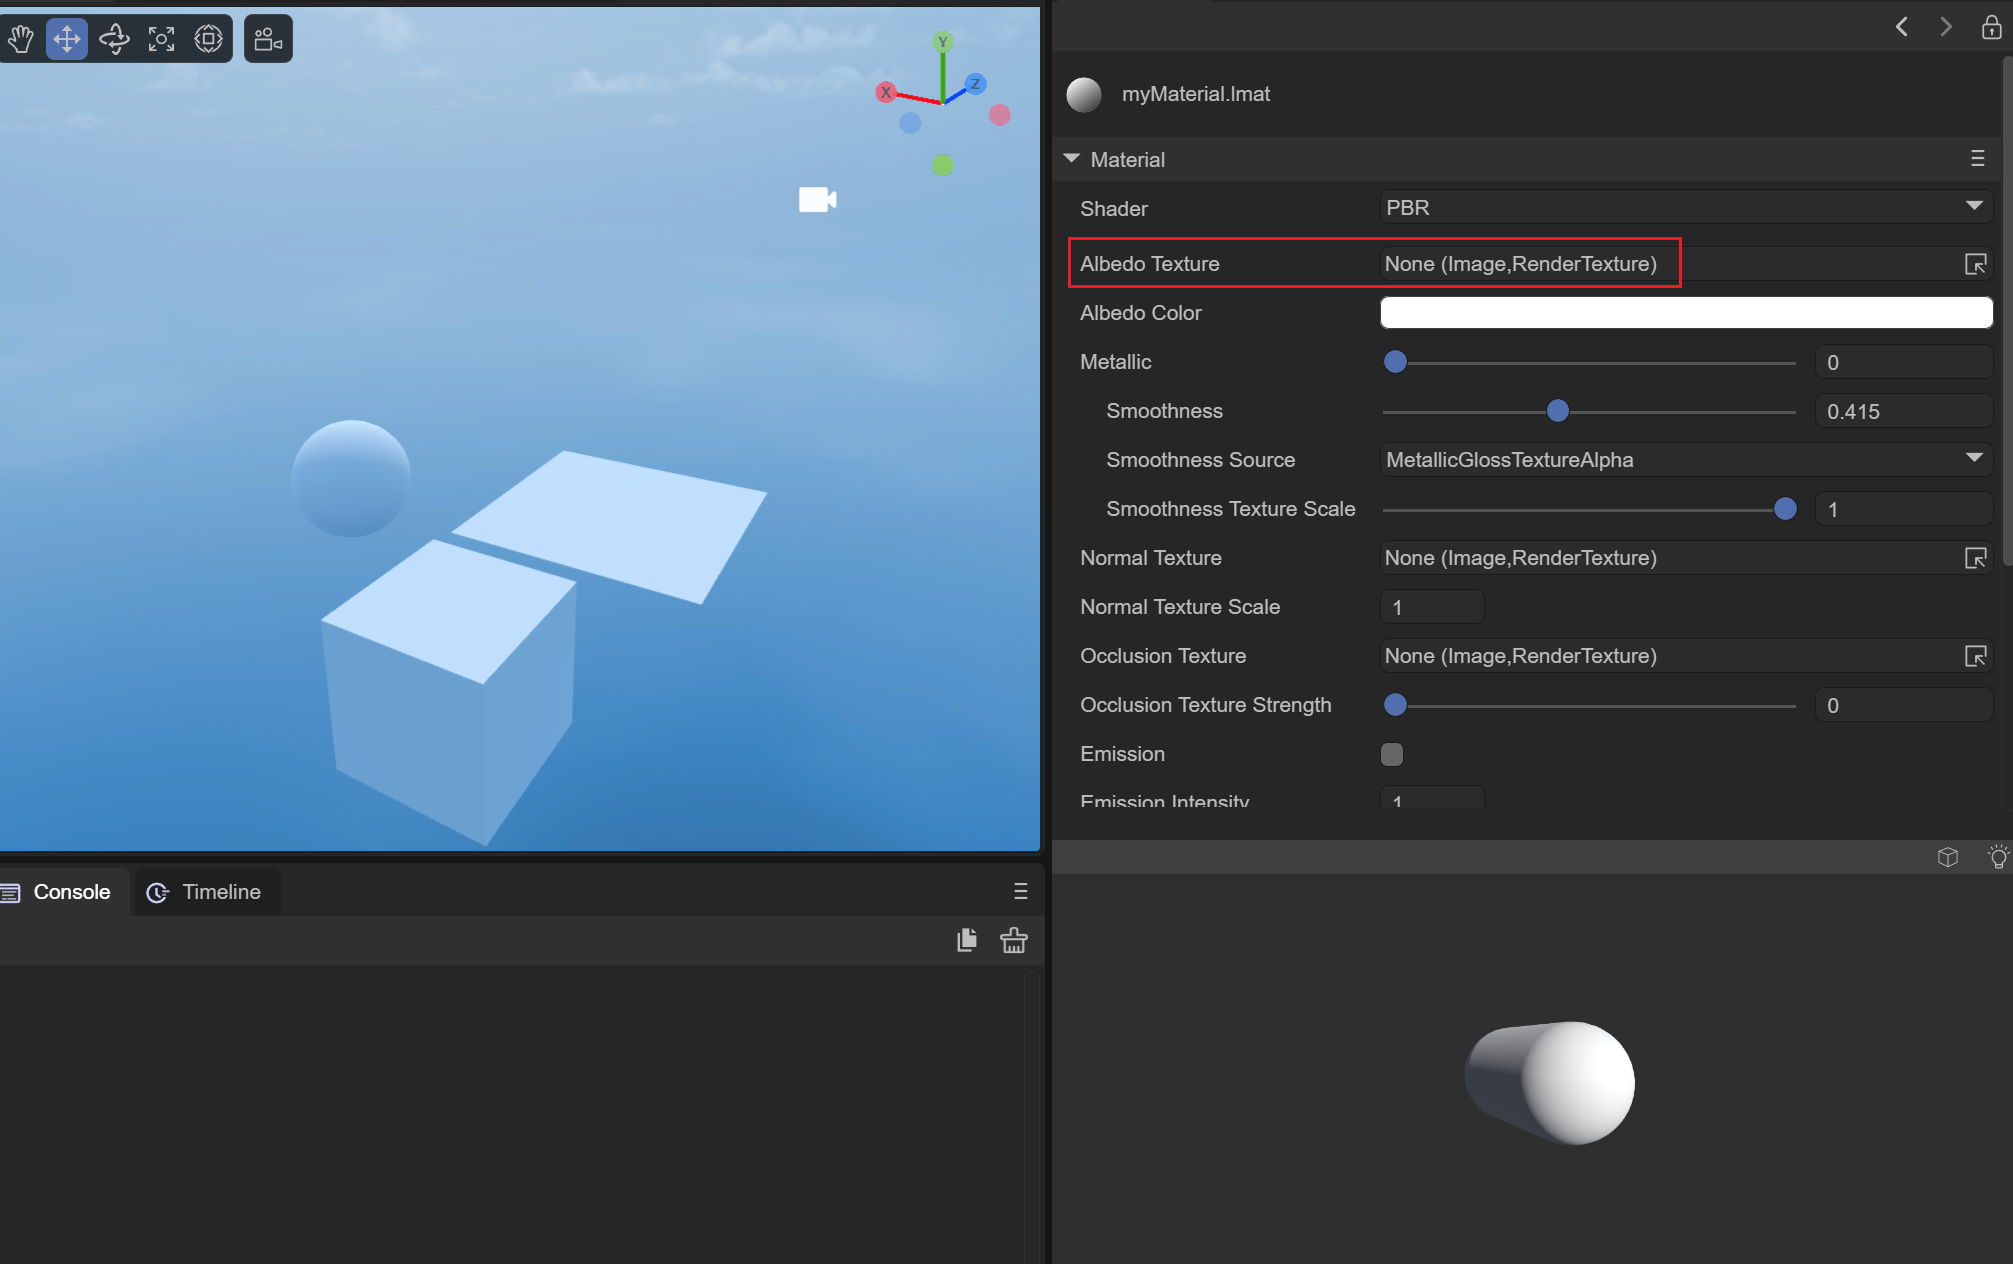This screenshot has height=1264, width=2013.
Task: Click the lock inspector icon
Action: tap(1991, 27)
